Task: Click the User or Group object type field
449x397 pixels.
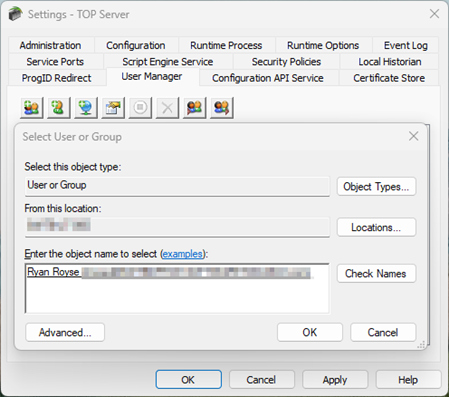Action: point(177,186)
